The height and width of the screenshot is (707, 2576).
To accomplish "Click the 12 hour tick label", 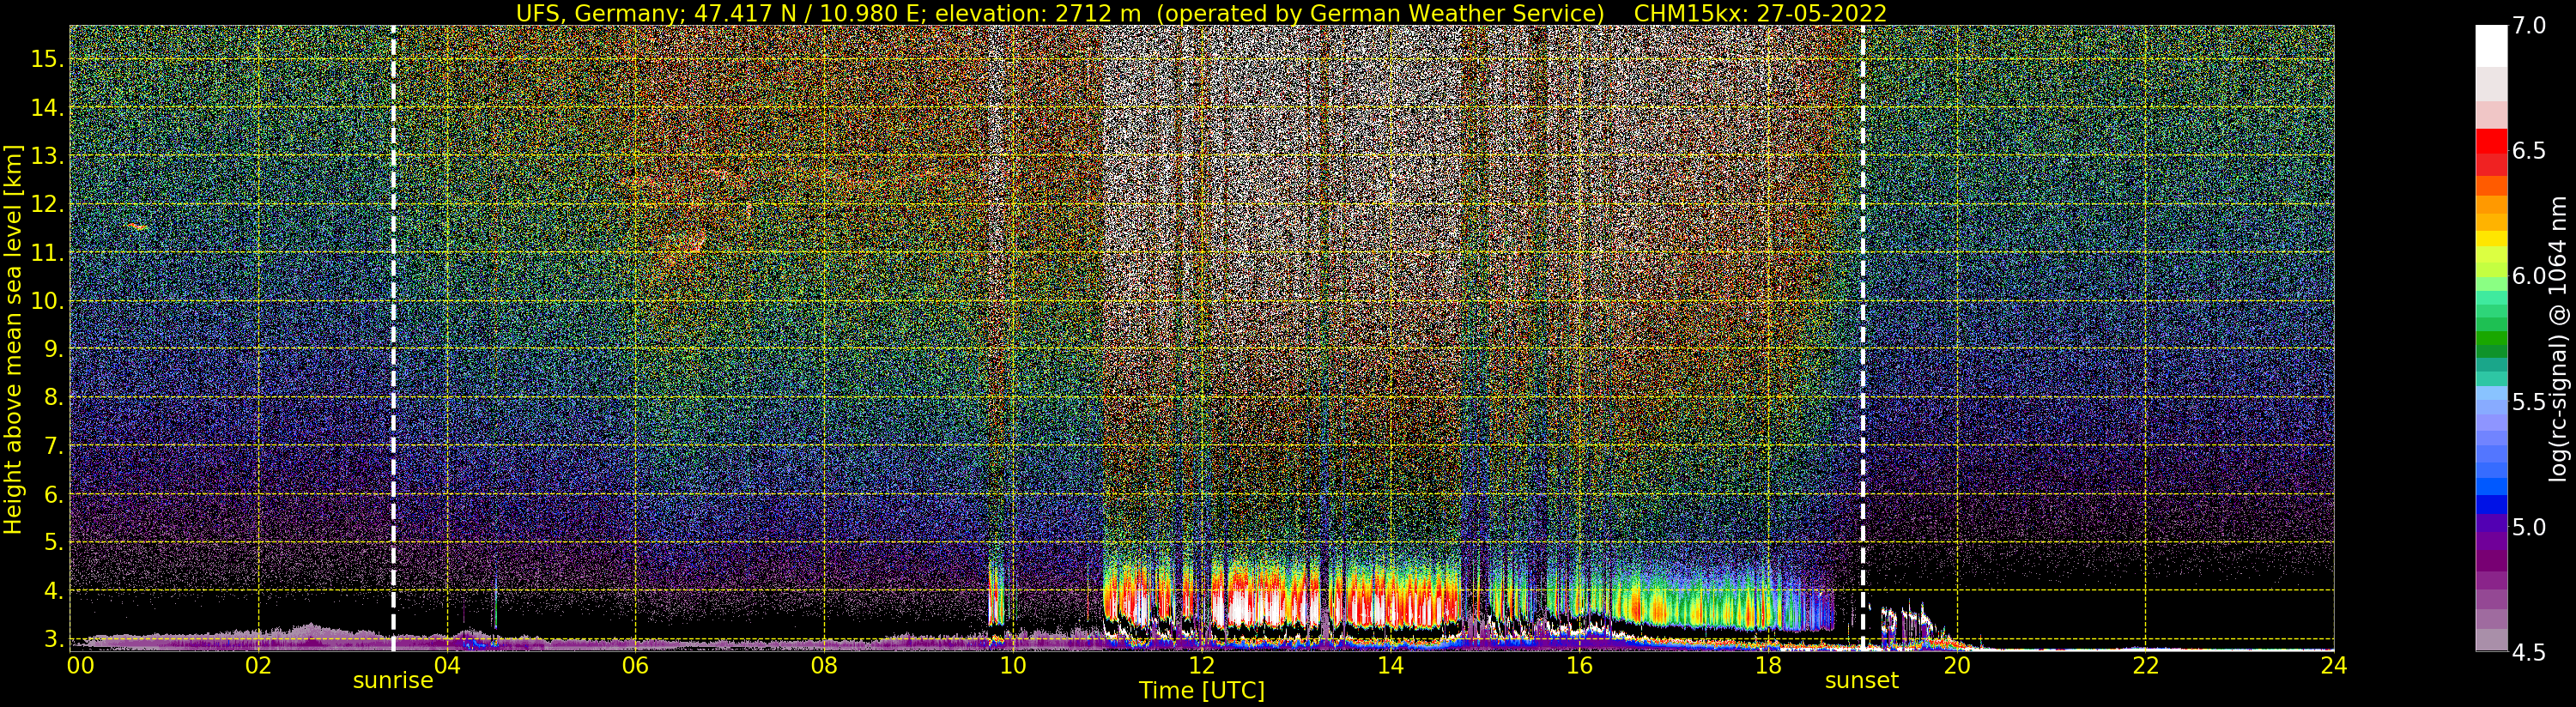I will click(x=1201, y=666).
